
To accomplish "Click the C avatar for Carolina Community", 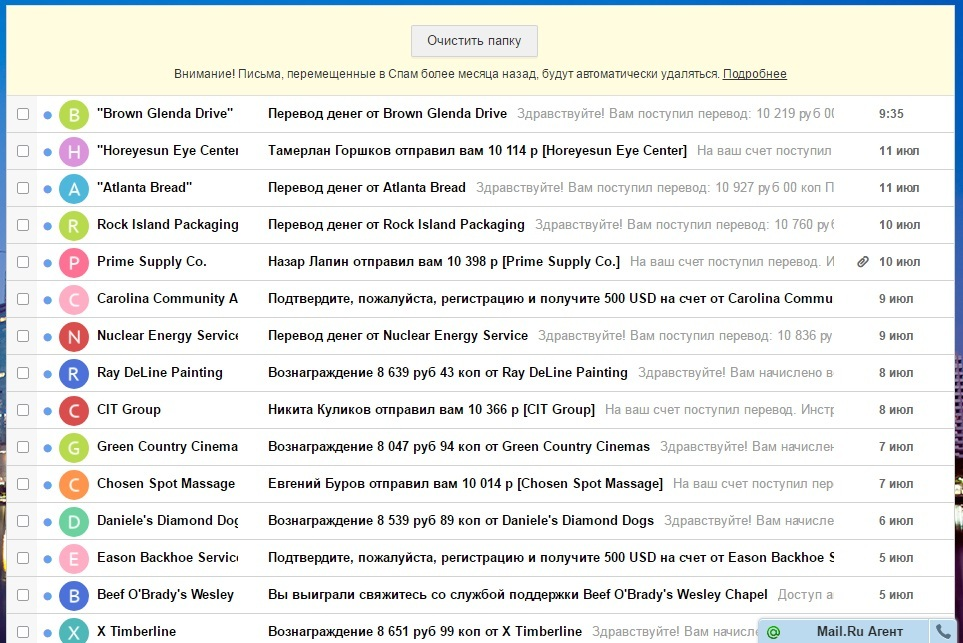I will pos(74,299).
